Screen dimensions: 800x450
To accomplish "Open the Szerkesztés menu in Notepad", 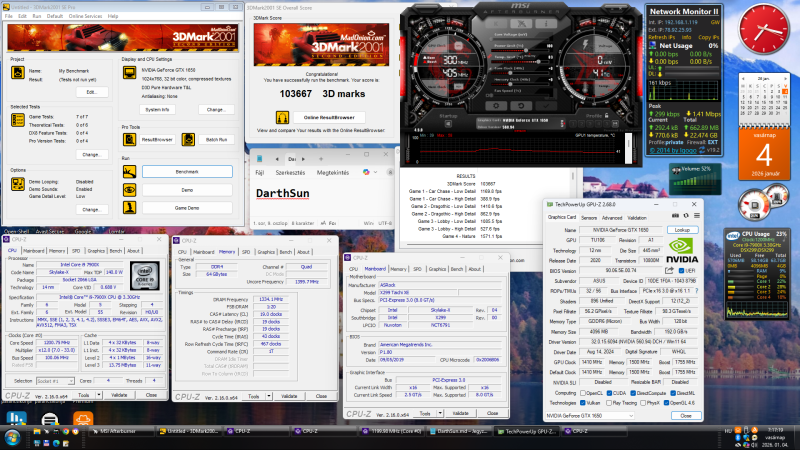I will point(290,173).
